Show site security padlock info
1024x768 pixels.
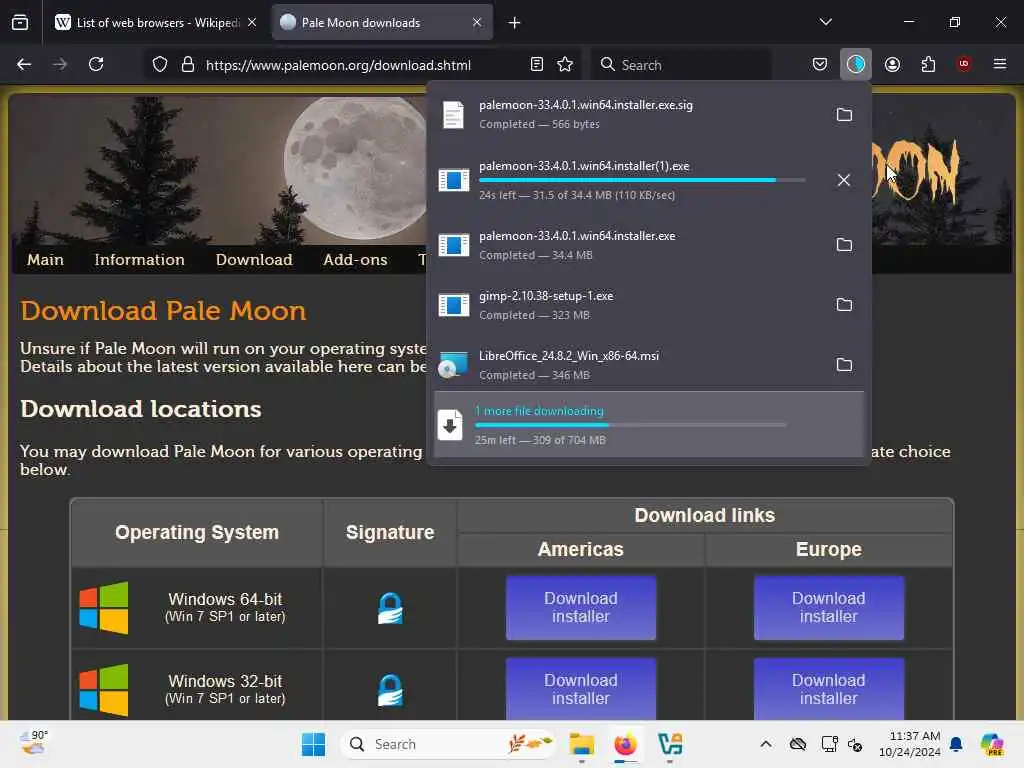point(188,65)
